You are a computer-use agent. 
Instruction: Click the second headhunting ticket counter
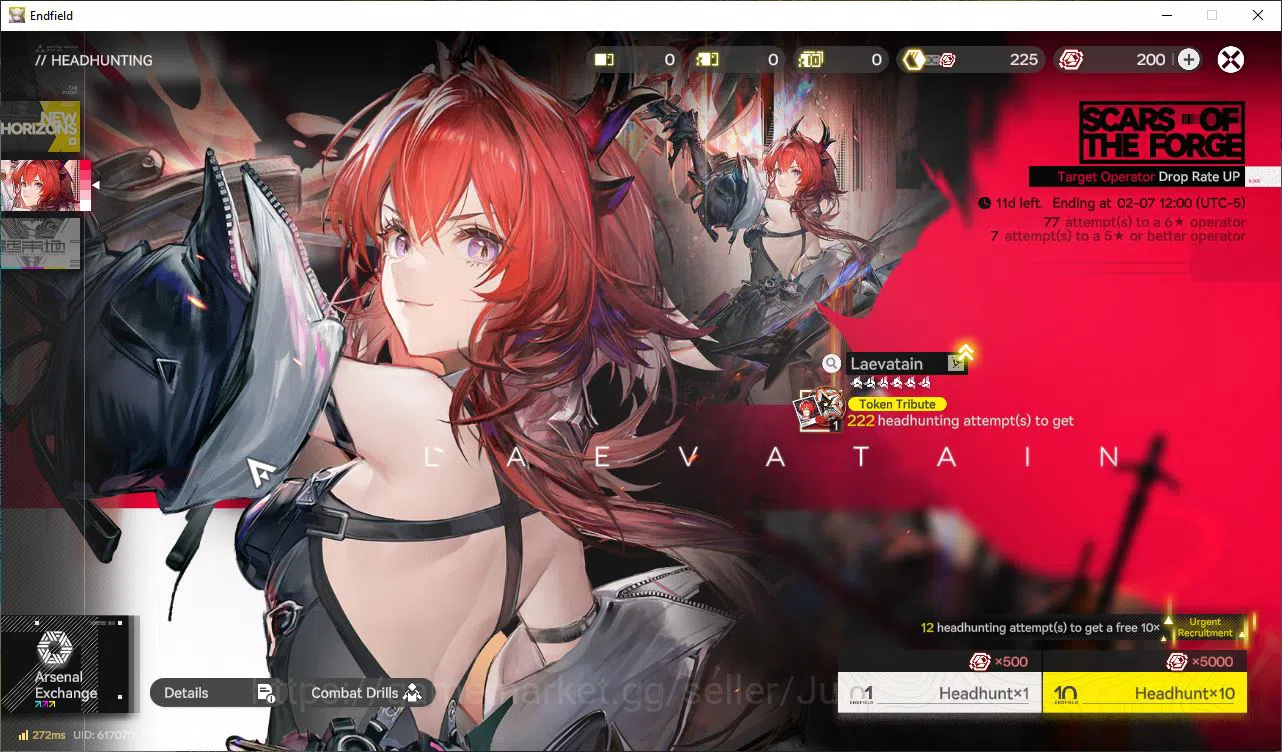point(737,60)
